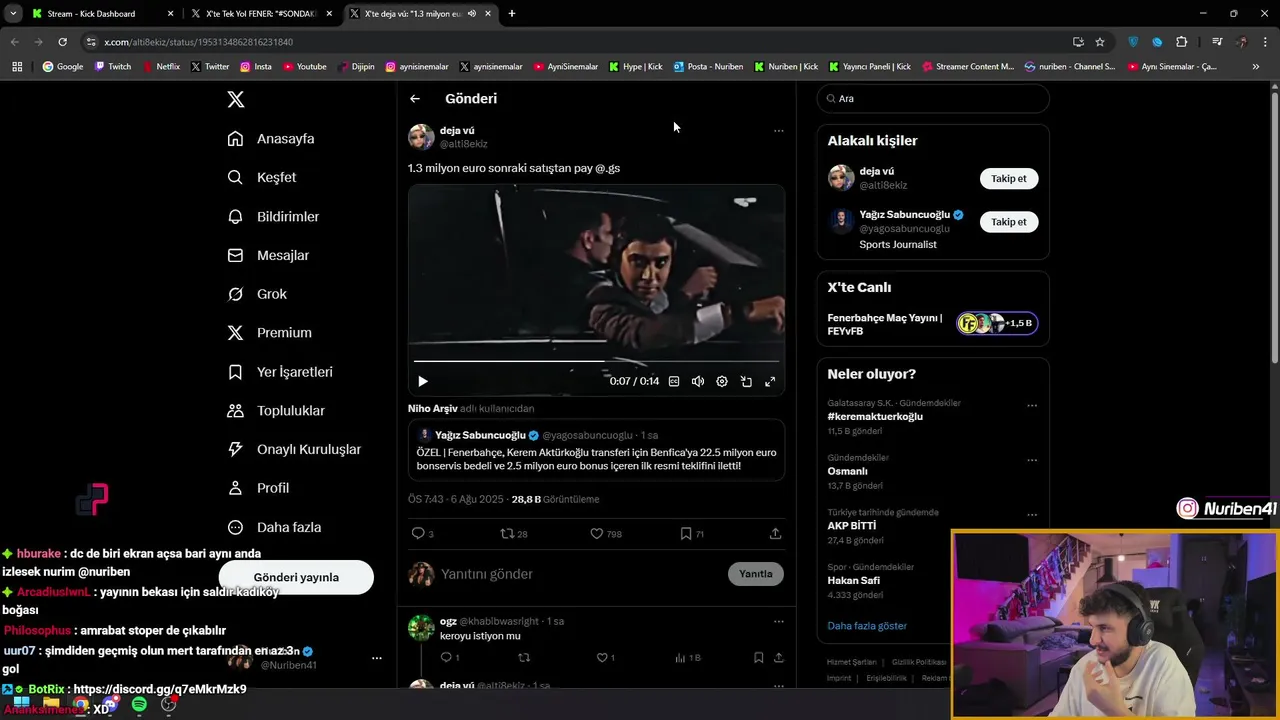
Task: Open Yer İşaretleri from the sidebar
Action: point(280,372)
